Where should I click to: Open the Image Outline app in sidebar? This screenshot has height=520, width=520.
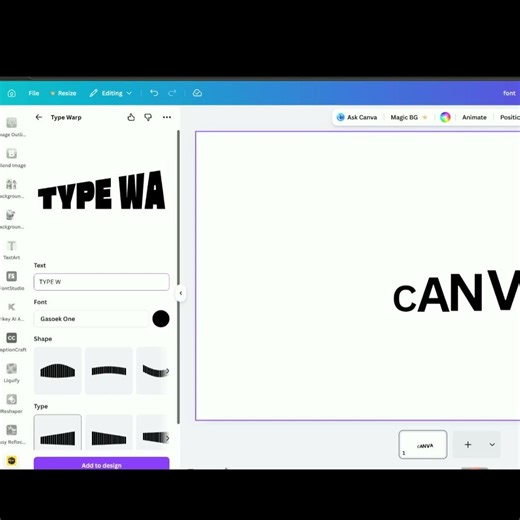pyautogui.click(x=12, y=127)
